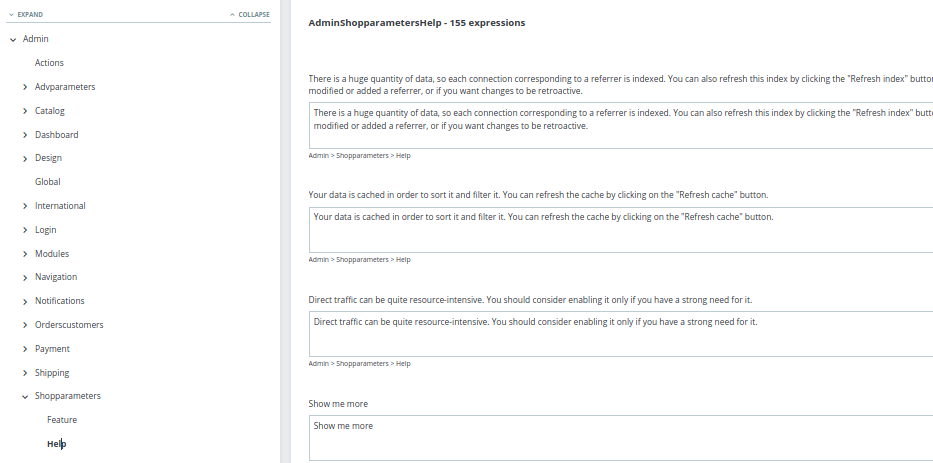
Task: Focus the "Direct traffic" translation textarea
Action: (x=620, y=334)
